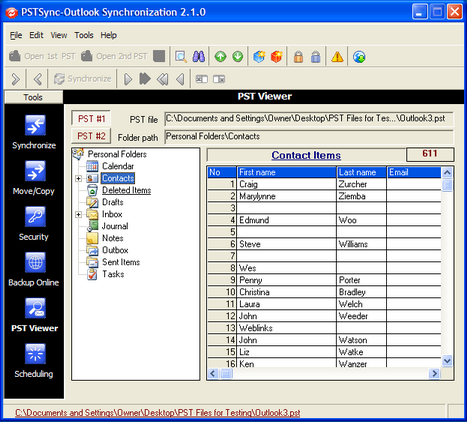The height and width of the screenshot is (422, 467).
Task: Click the Email column header
Action: point(414,172)
